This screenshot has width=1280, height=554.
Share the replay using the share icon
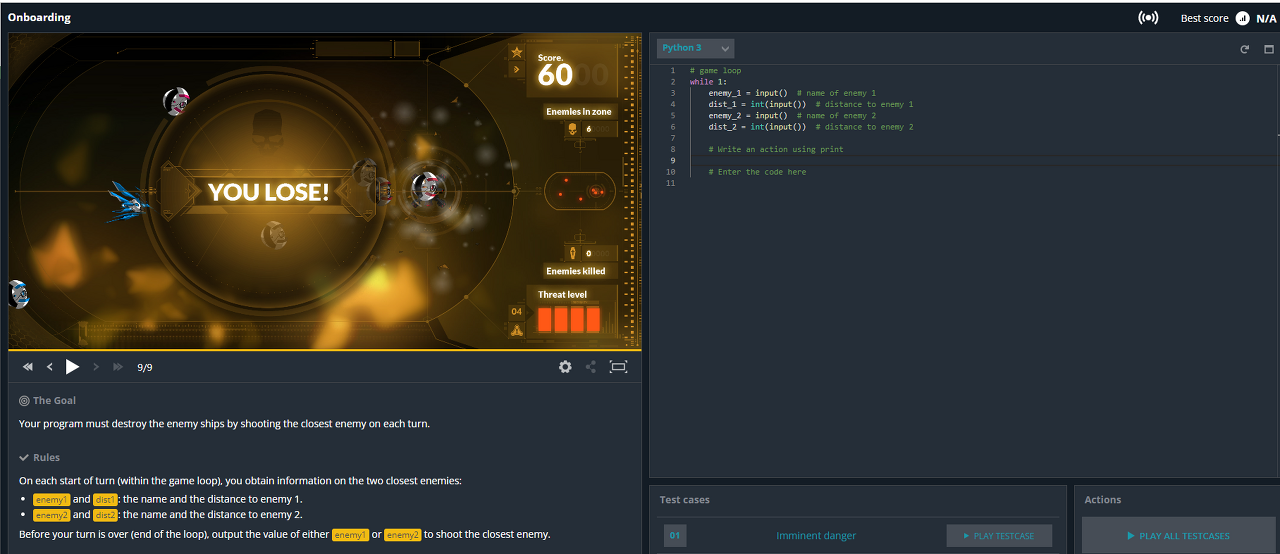click(x=591, y=367)
